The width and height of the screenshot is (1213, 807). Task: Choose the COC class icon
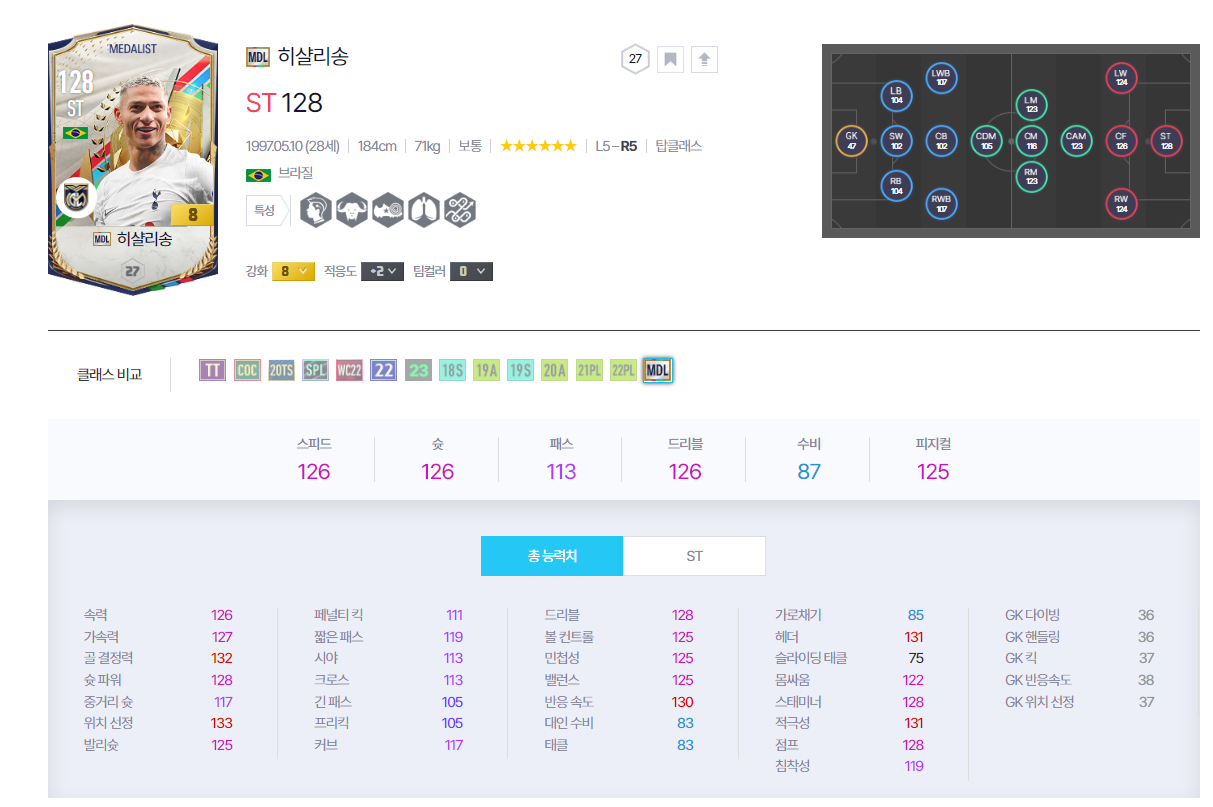pyautogui.click(x=247, y=370)
